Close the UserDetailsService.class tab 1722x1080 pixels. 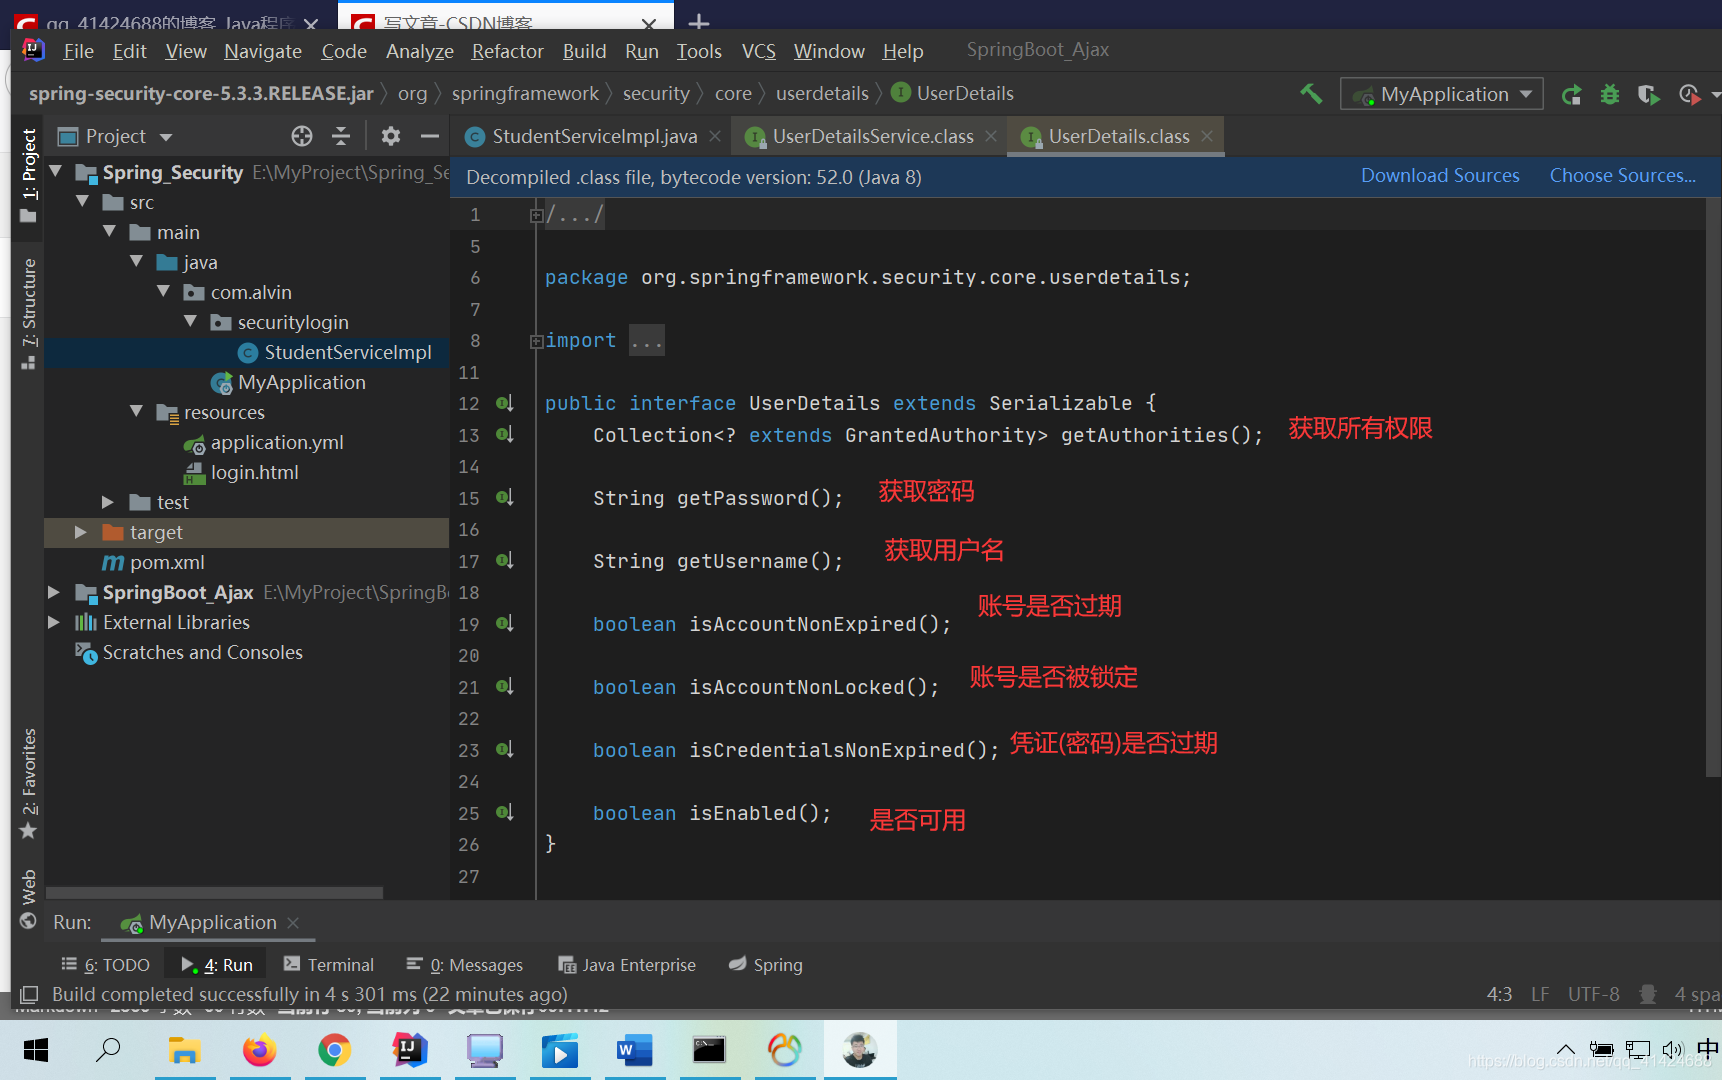coord(991,137)
